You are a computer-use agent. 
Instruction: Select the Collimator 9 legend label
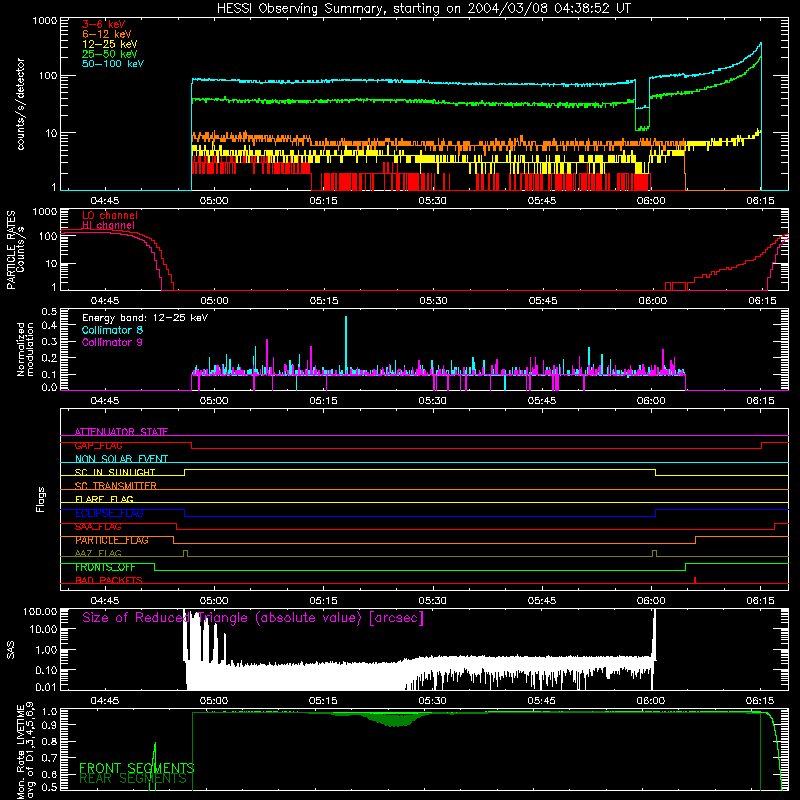click(112, 342)
